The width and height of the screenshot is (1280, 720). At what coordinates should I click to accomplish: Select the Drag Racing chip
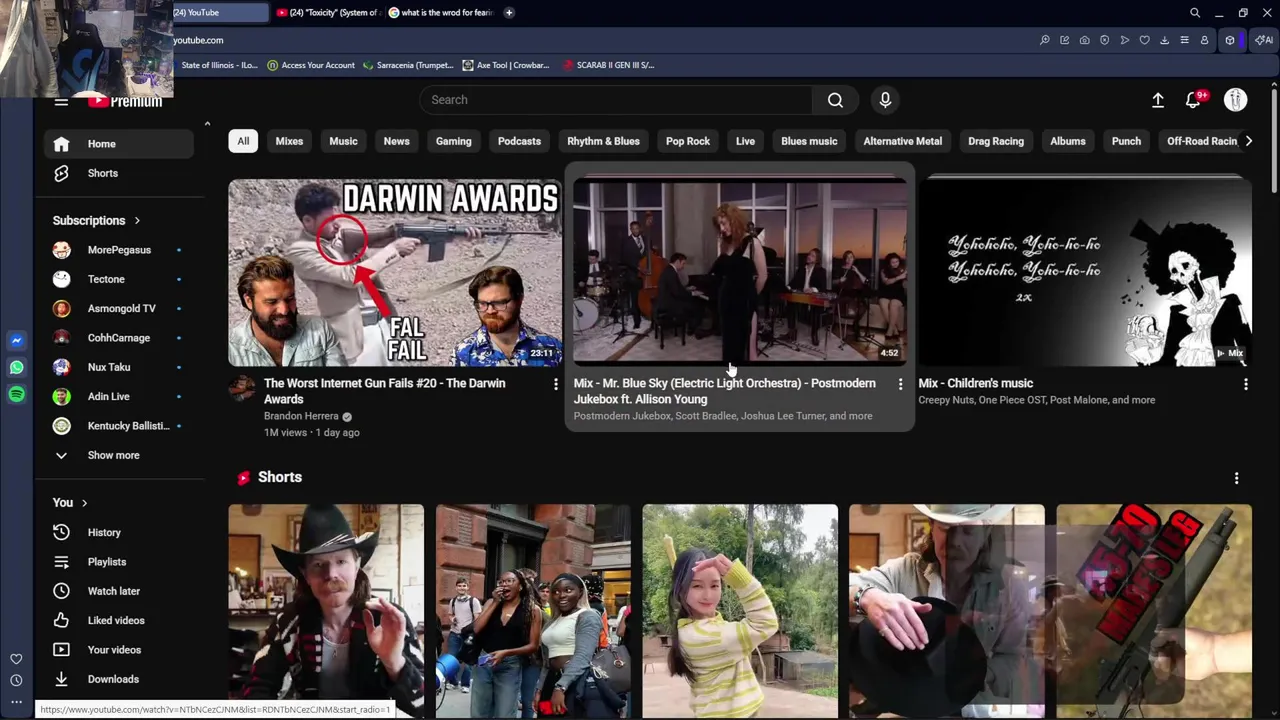coord(996,141)
